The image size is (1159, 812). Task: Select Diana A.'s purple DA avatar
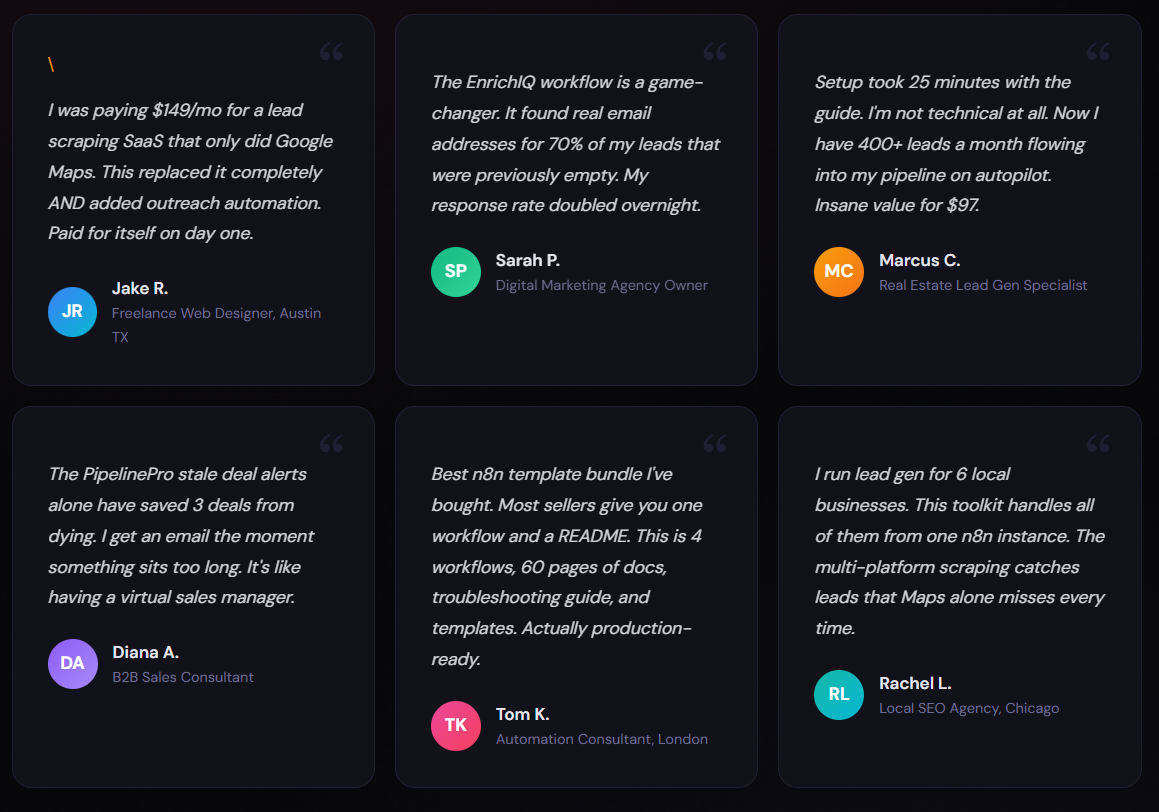(x=72, y=663)
